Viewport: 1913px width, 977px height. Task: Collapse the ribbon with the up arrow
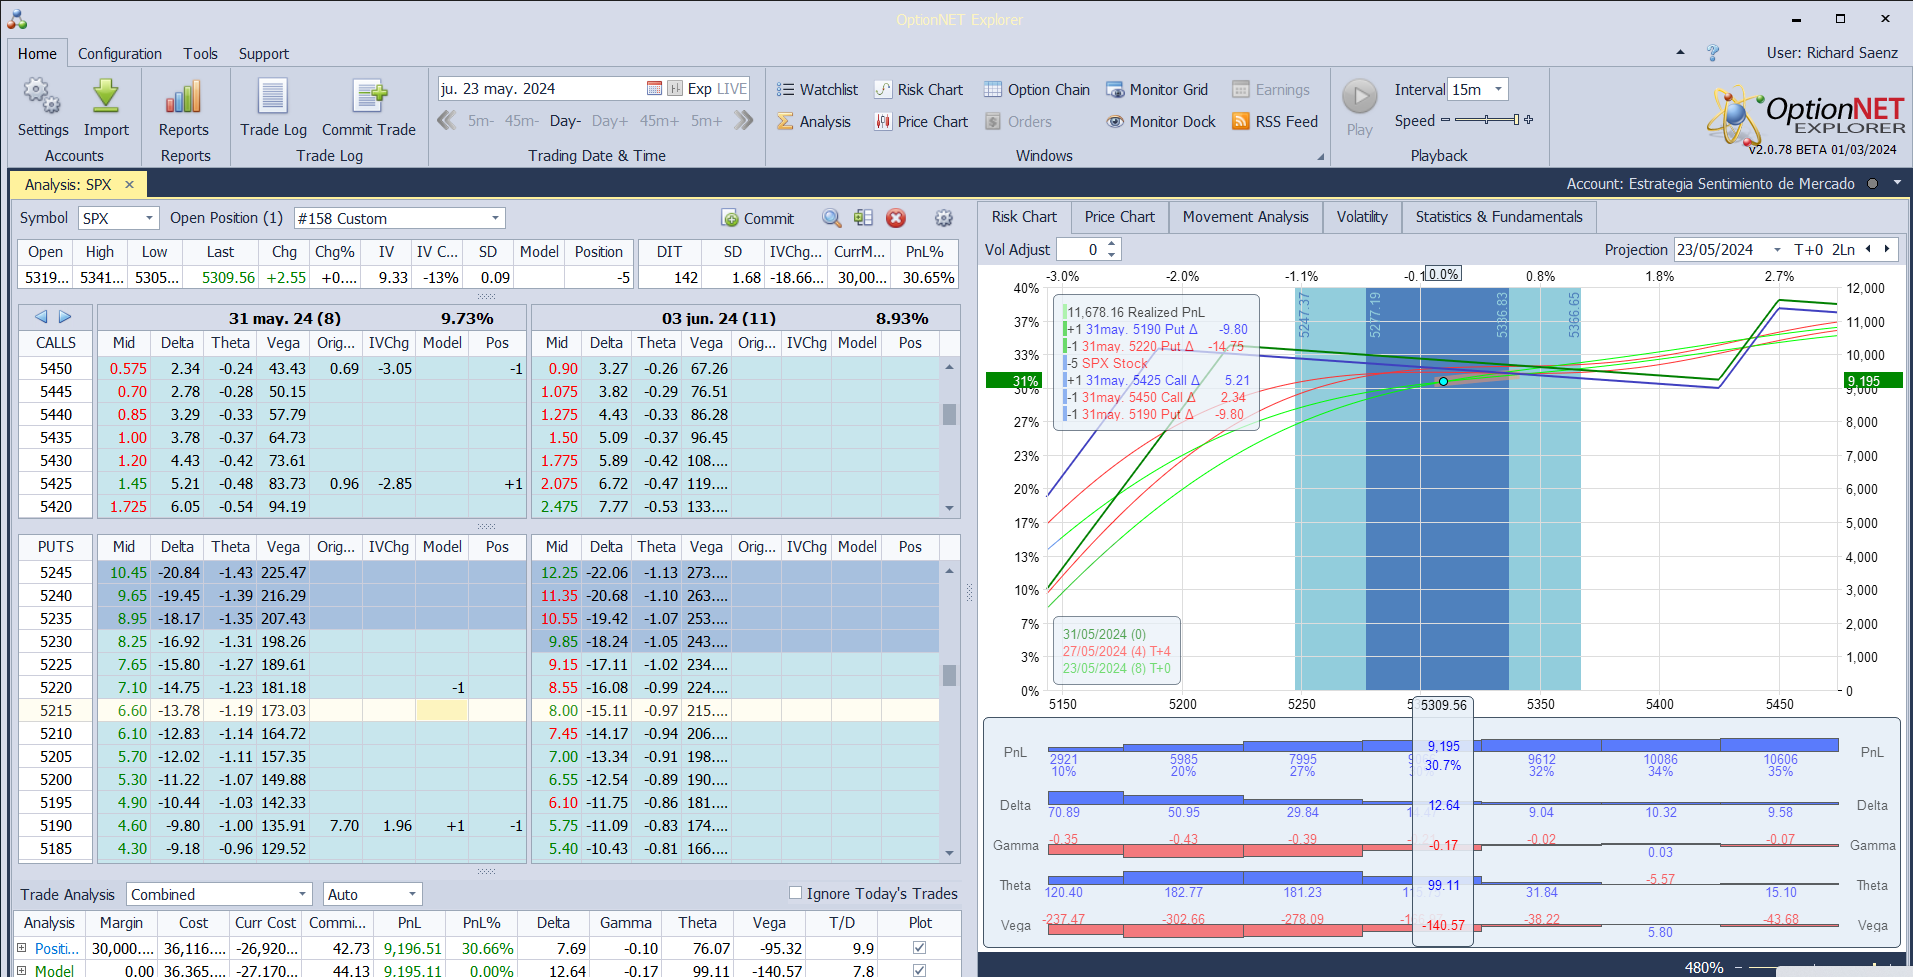1680,53
